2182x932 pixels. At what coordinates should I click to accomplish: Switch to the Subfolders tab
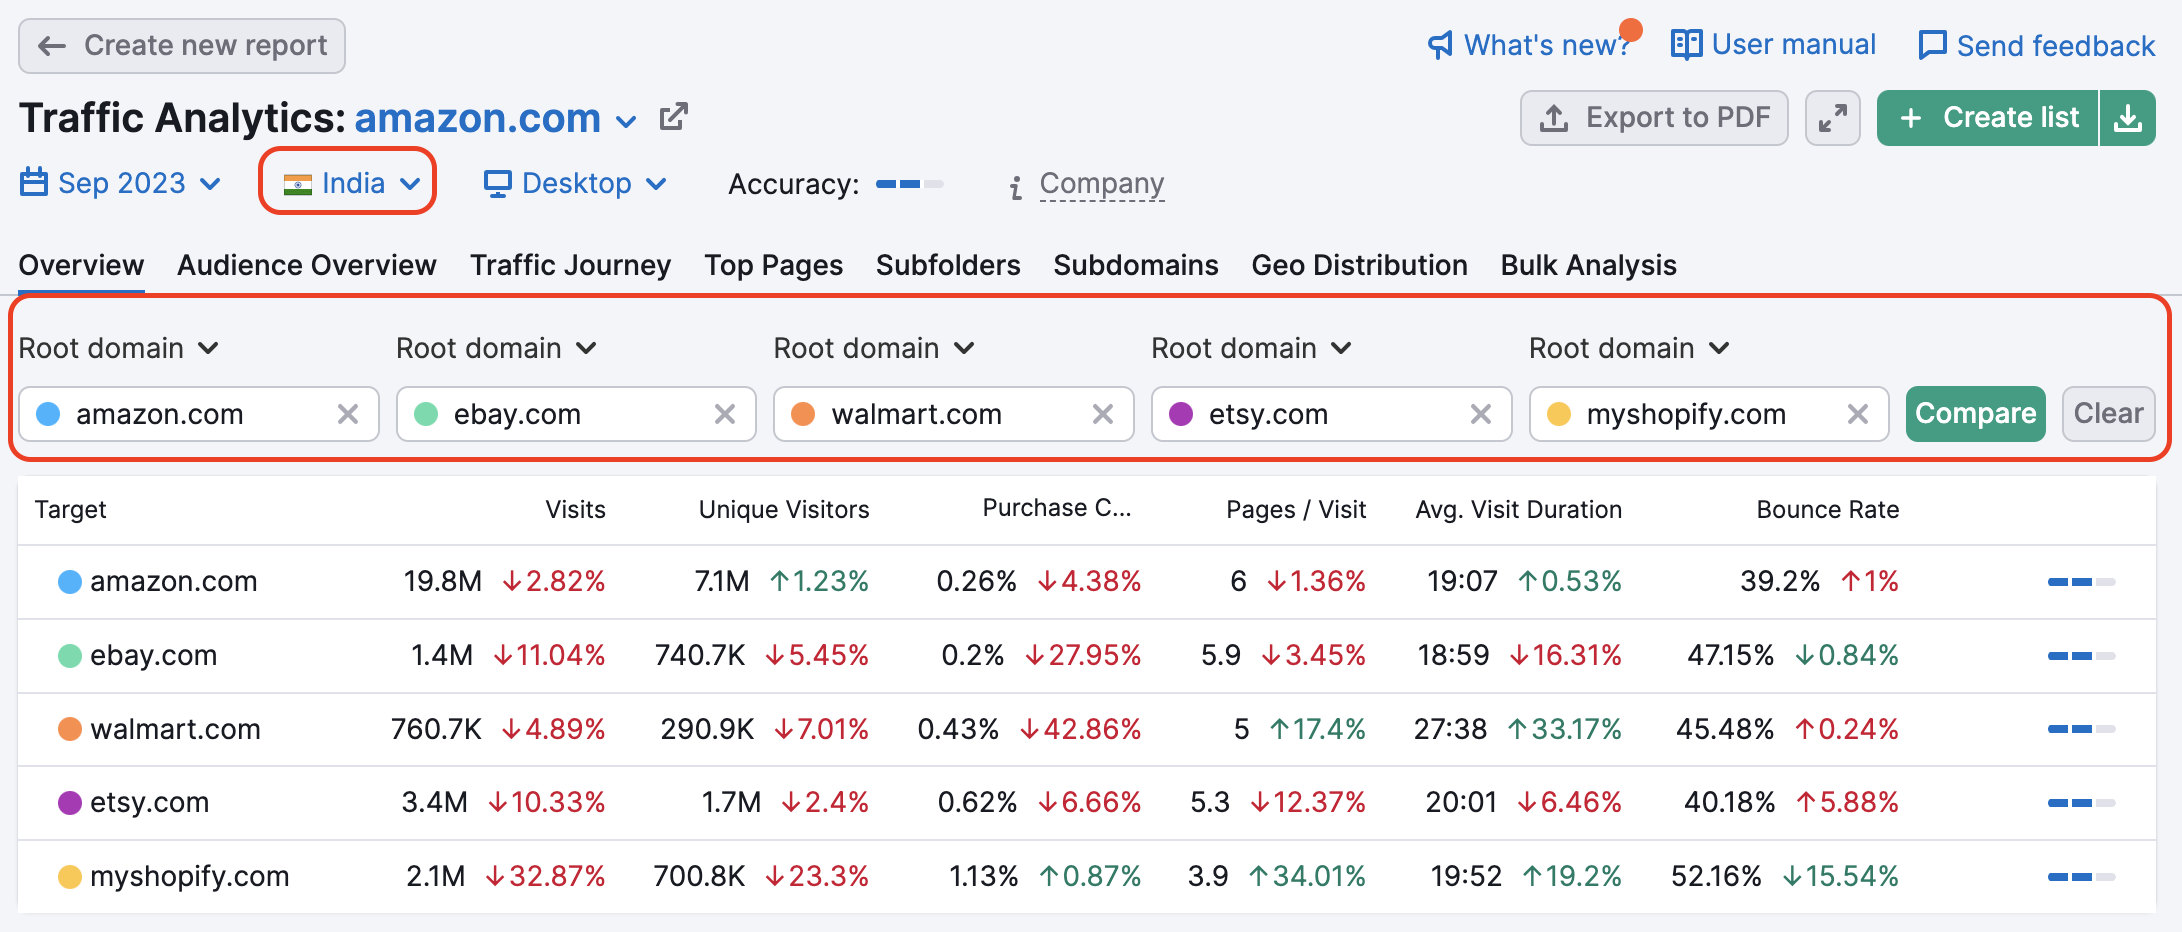[x=948, y=265]
